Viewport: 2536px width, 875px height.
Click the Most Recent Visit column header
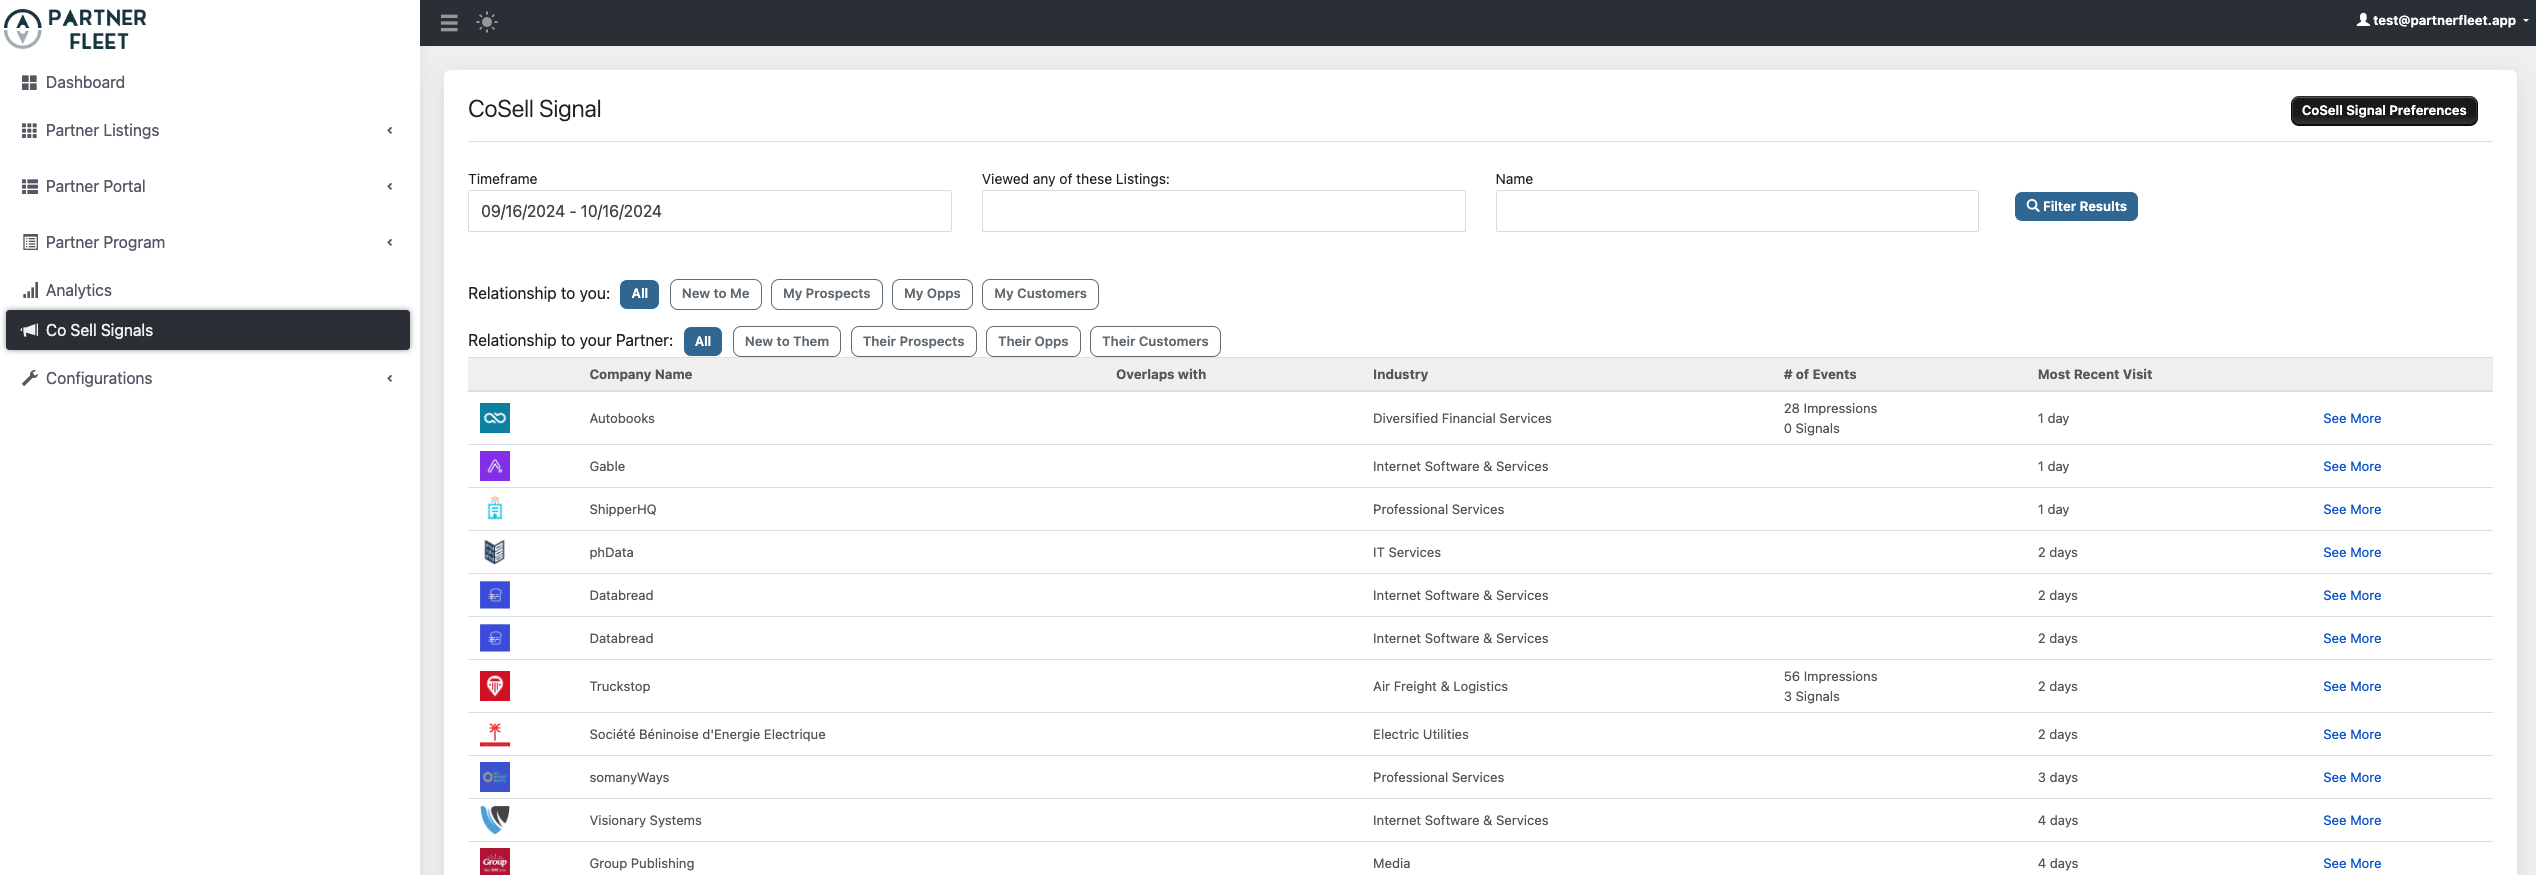click(2095, 374)
